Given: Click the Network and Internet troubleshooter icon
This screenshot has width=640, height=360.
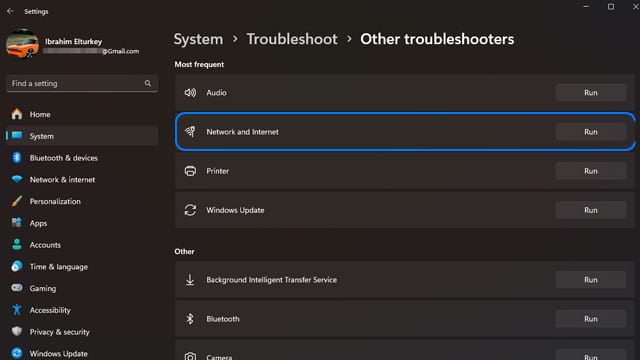Looking at the screenshot, I should tap(190, 132).
